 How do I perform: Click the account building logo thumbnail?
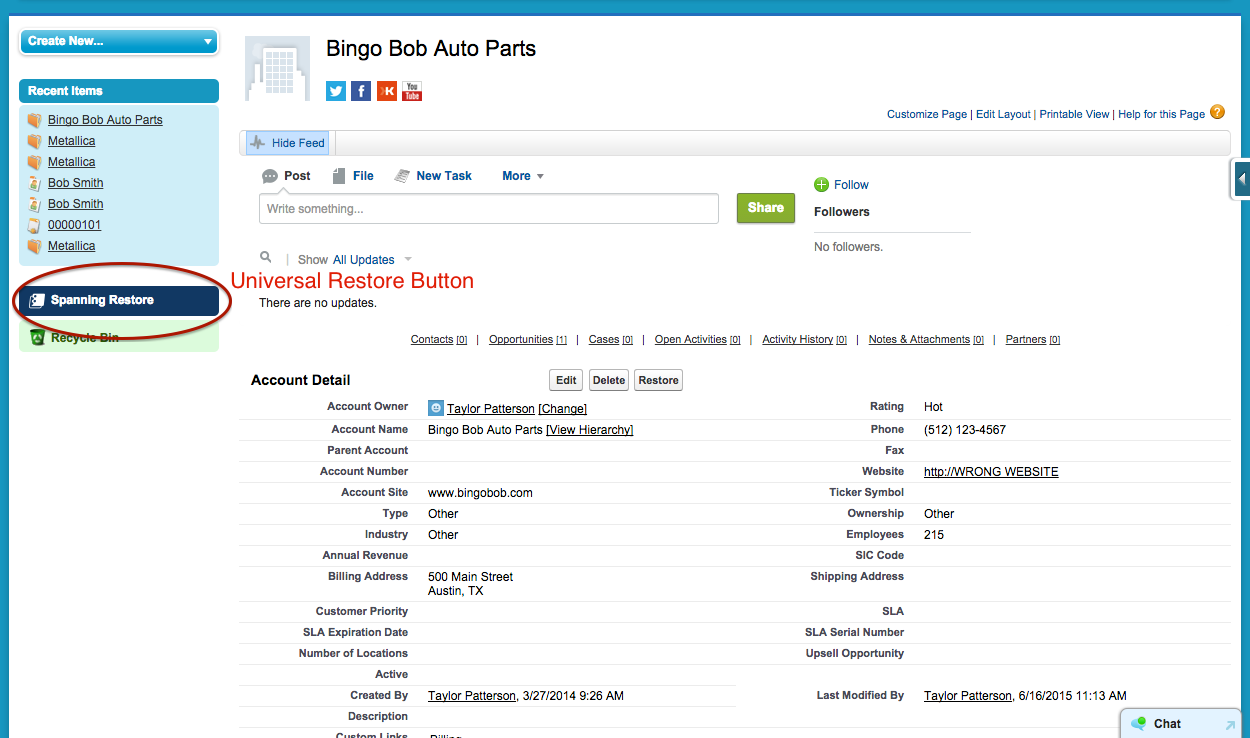point(277,67)
